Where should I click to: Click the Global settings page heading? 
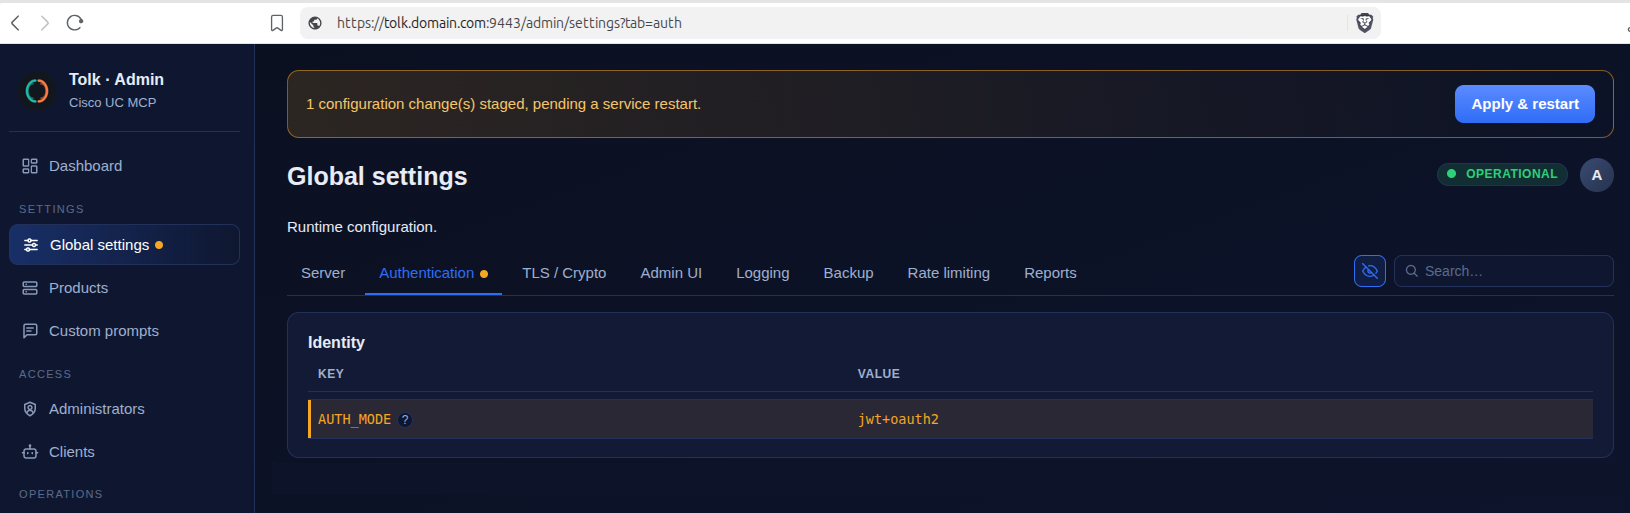click(x=377, y=176)
